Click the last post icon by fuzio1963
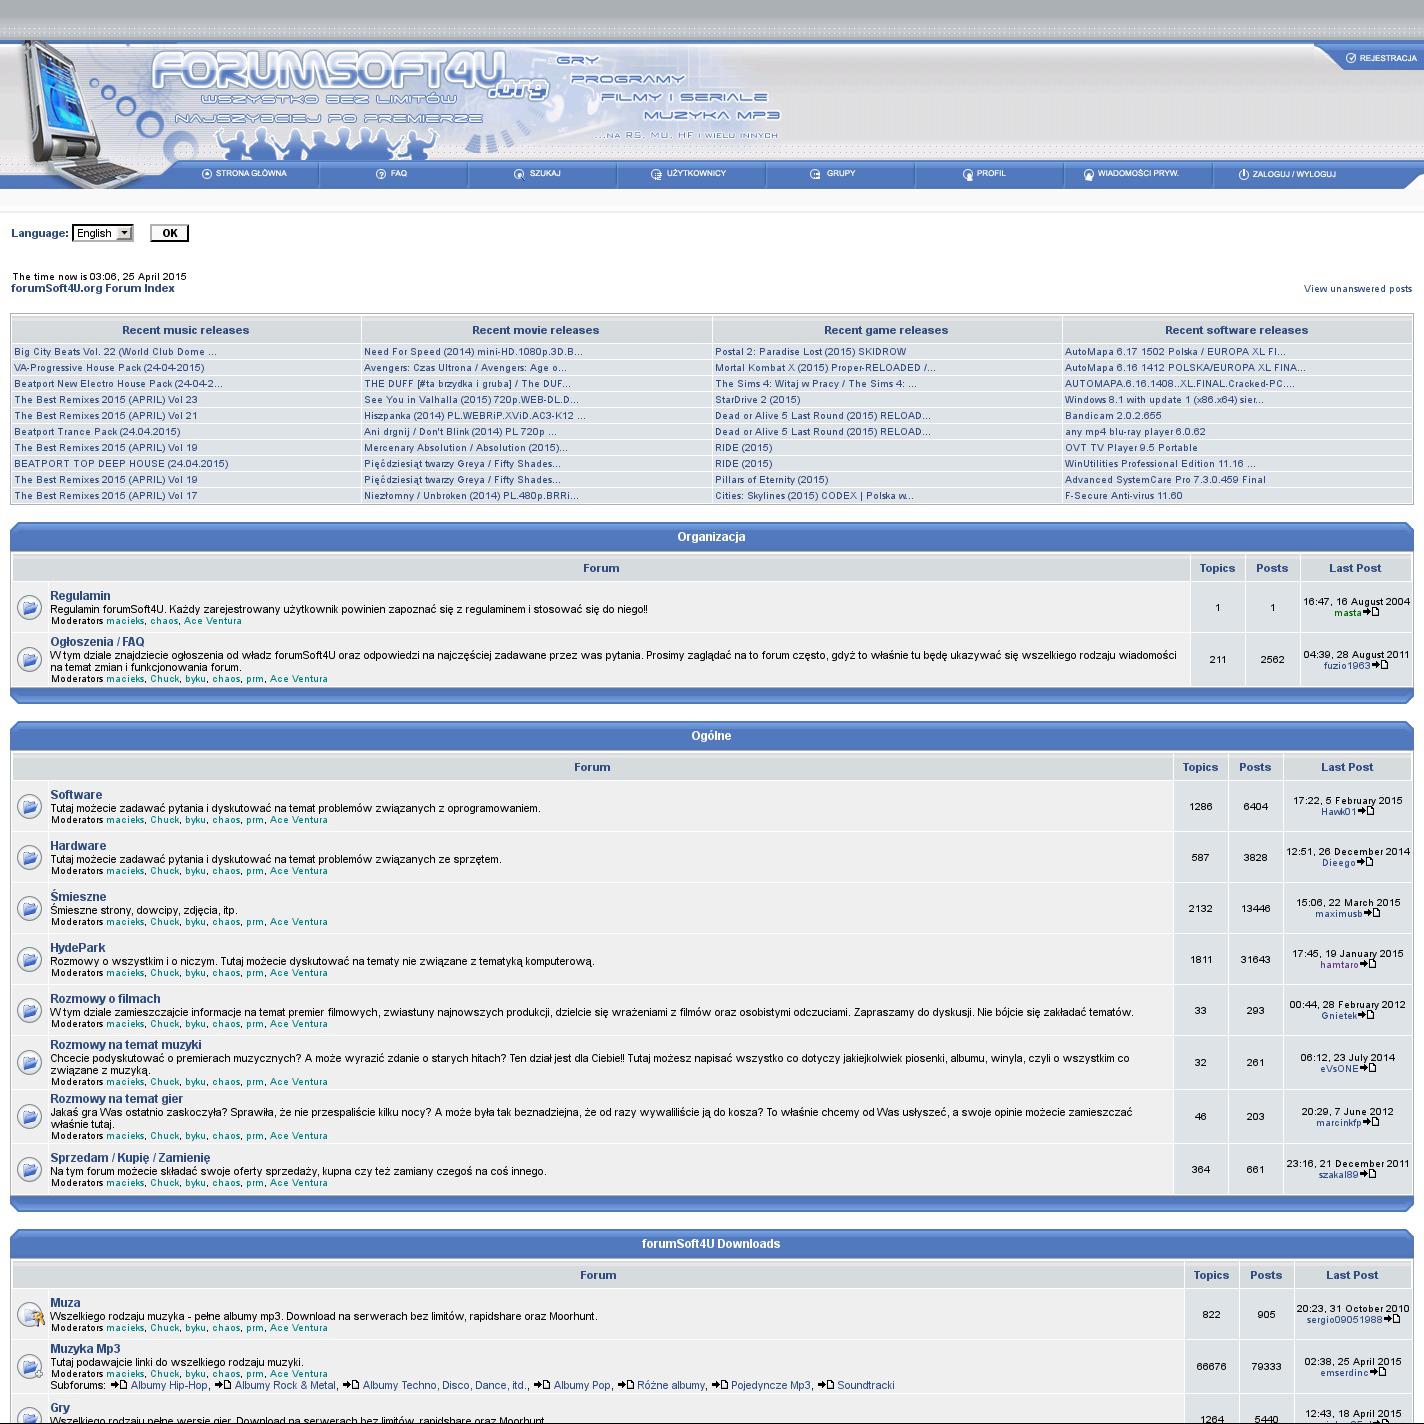 1381,665
